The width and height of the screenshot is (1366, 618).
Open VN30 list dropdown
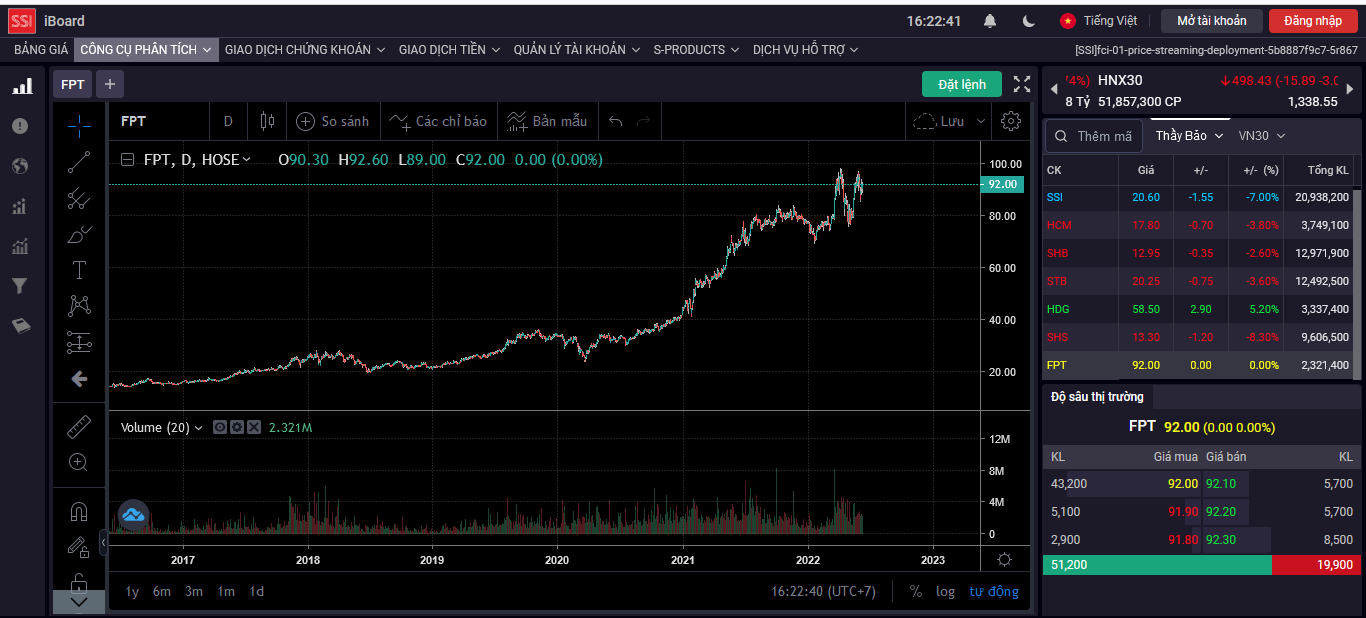(1262, 136)
